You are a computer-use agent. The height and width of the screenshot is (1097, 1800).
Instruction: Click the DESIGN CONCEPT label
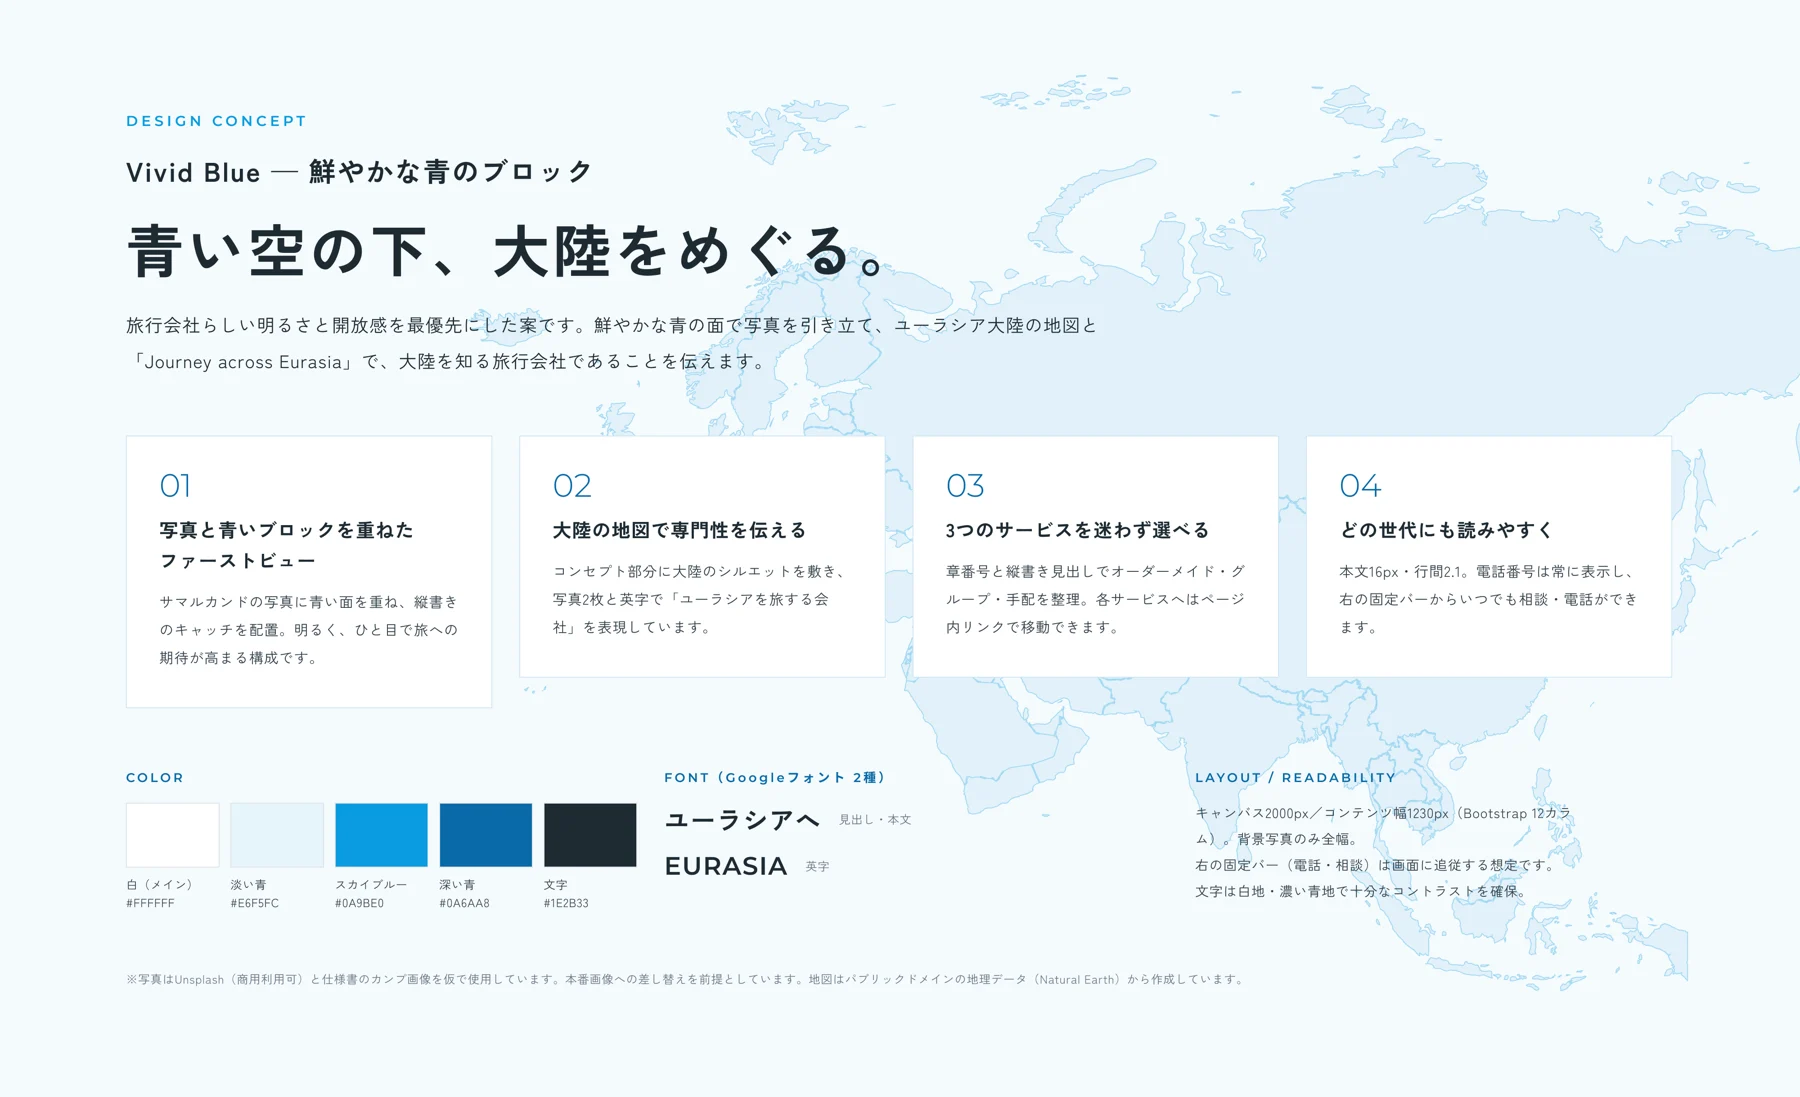[216, 121]
